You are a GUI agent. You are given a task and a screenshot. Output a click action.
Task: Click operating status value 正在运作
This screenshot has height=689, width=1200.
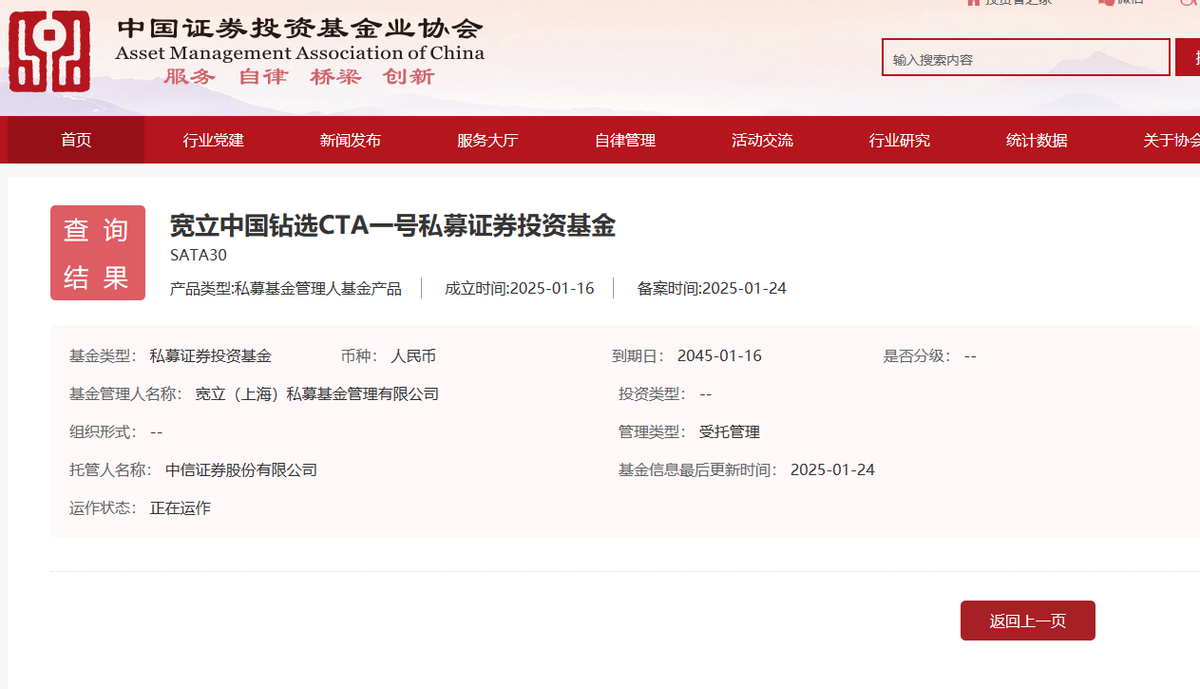coord(180,508)
